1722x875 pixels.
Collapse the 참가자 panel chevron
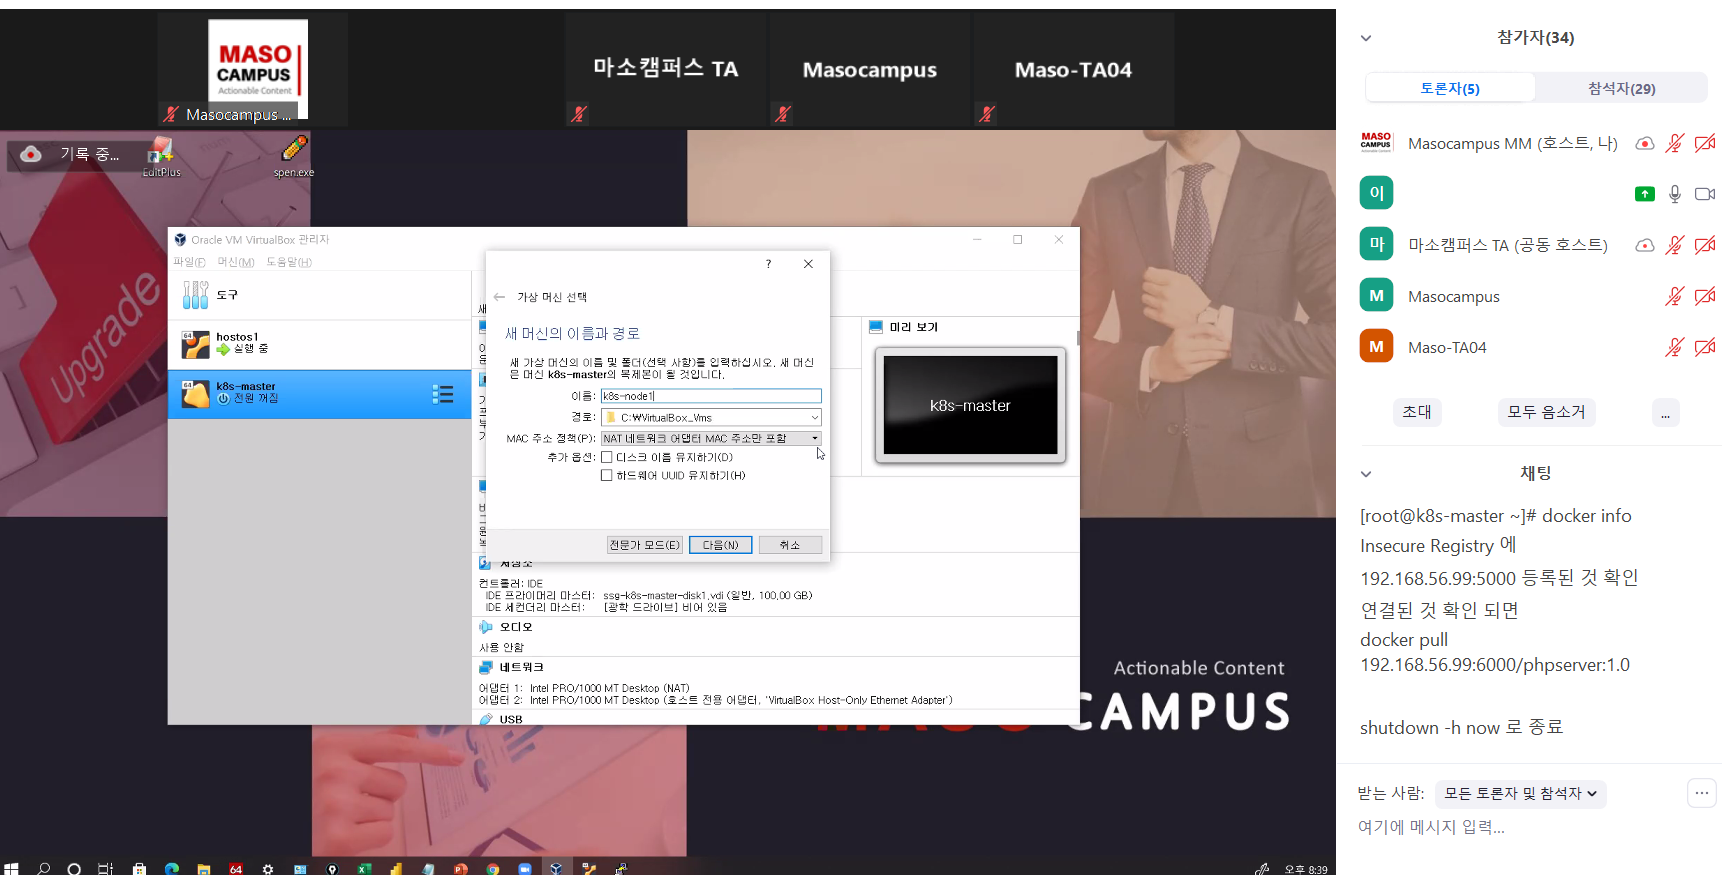click(1366, 38)
